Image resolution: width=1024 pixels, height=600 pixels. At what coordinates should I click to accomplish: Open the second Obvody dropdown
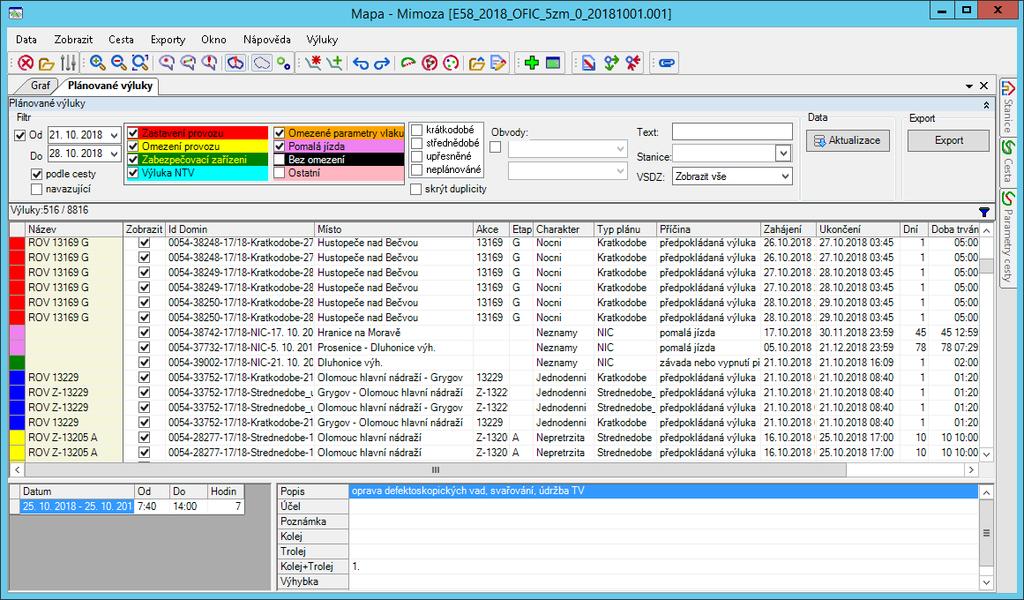pos(620,171)
